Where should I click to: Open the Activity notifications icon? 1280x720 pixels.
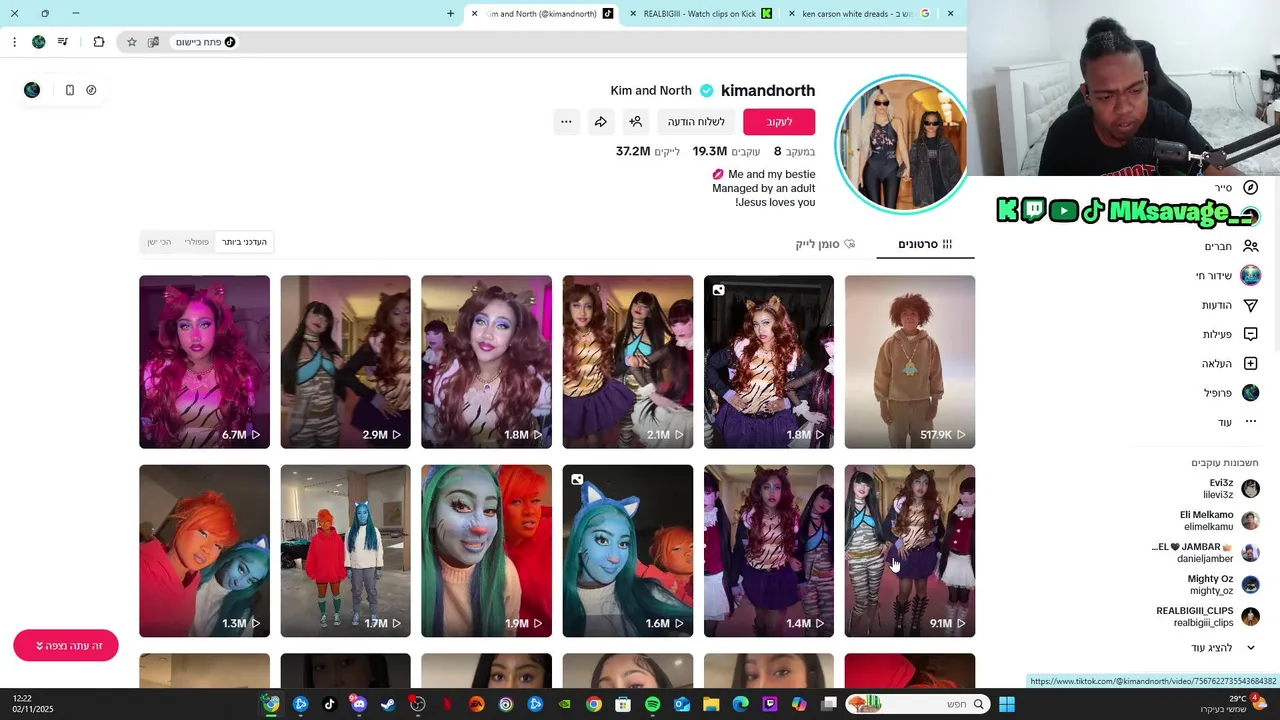point(1250,334)
